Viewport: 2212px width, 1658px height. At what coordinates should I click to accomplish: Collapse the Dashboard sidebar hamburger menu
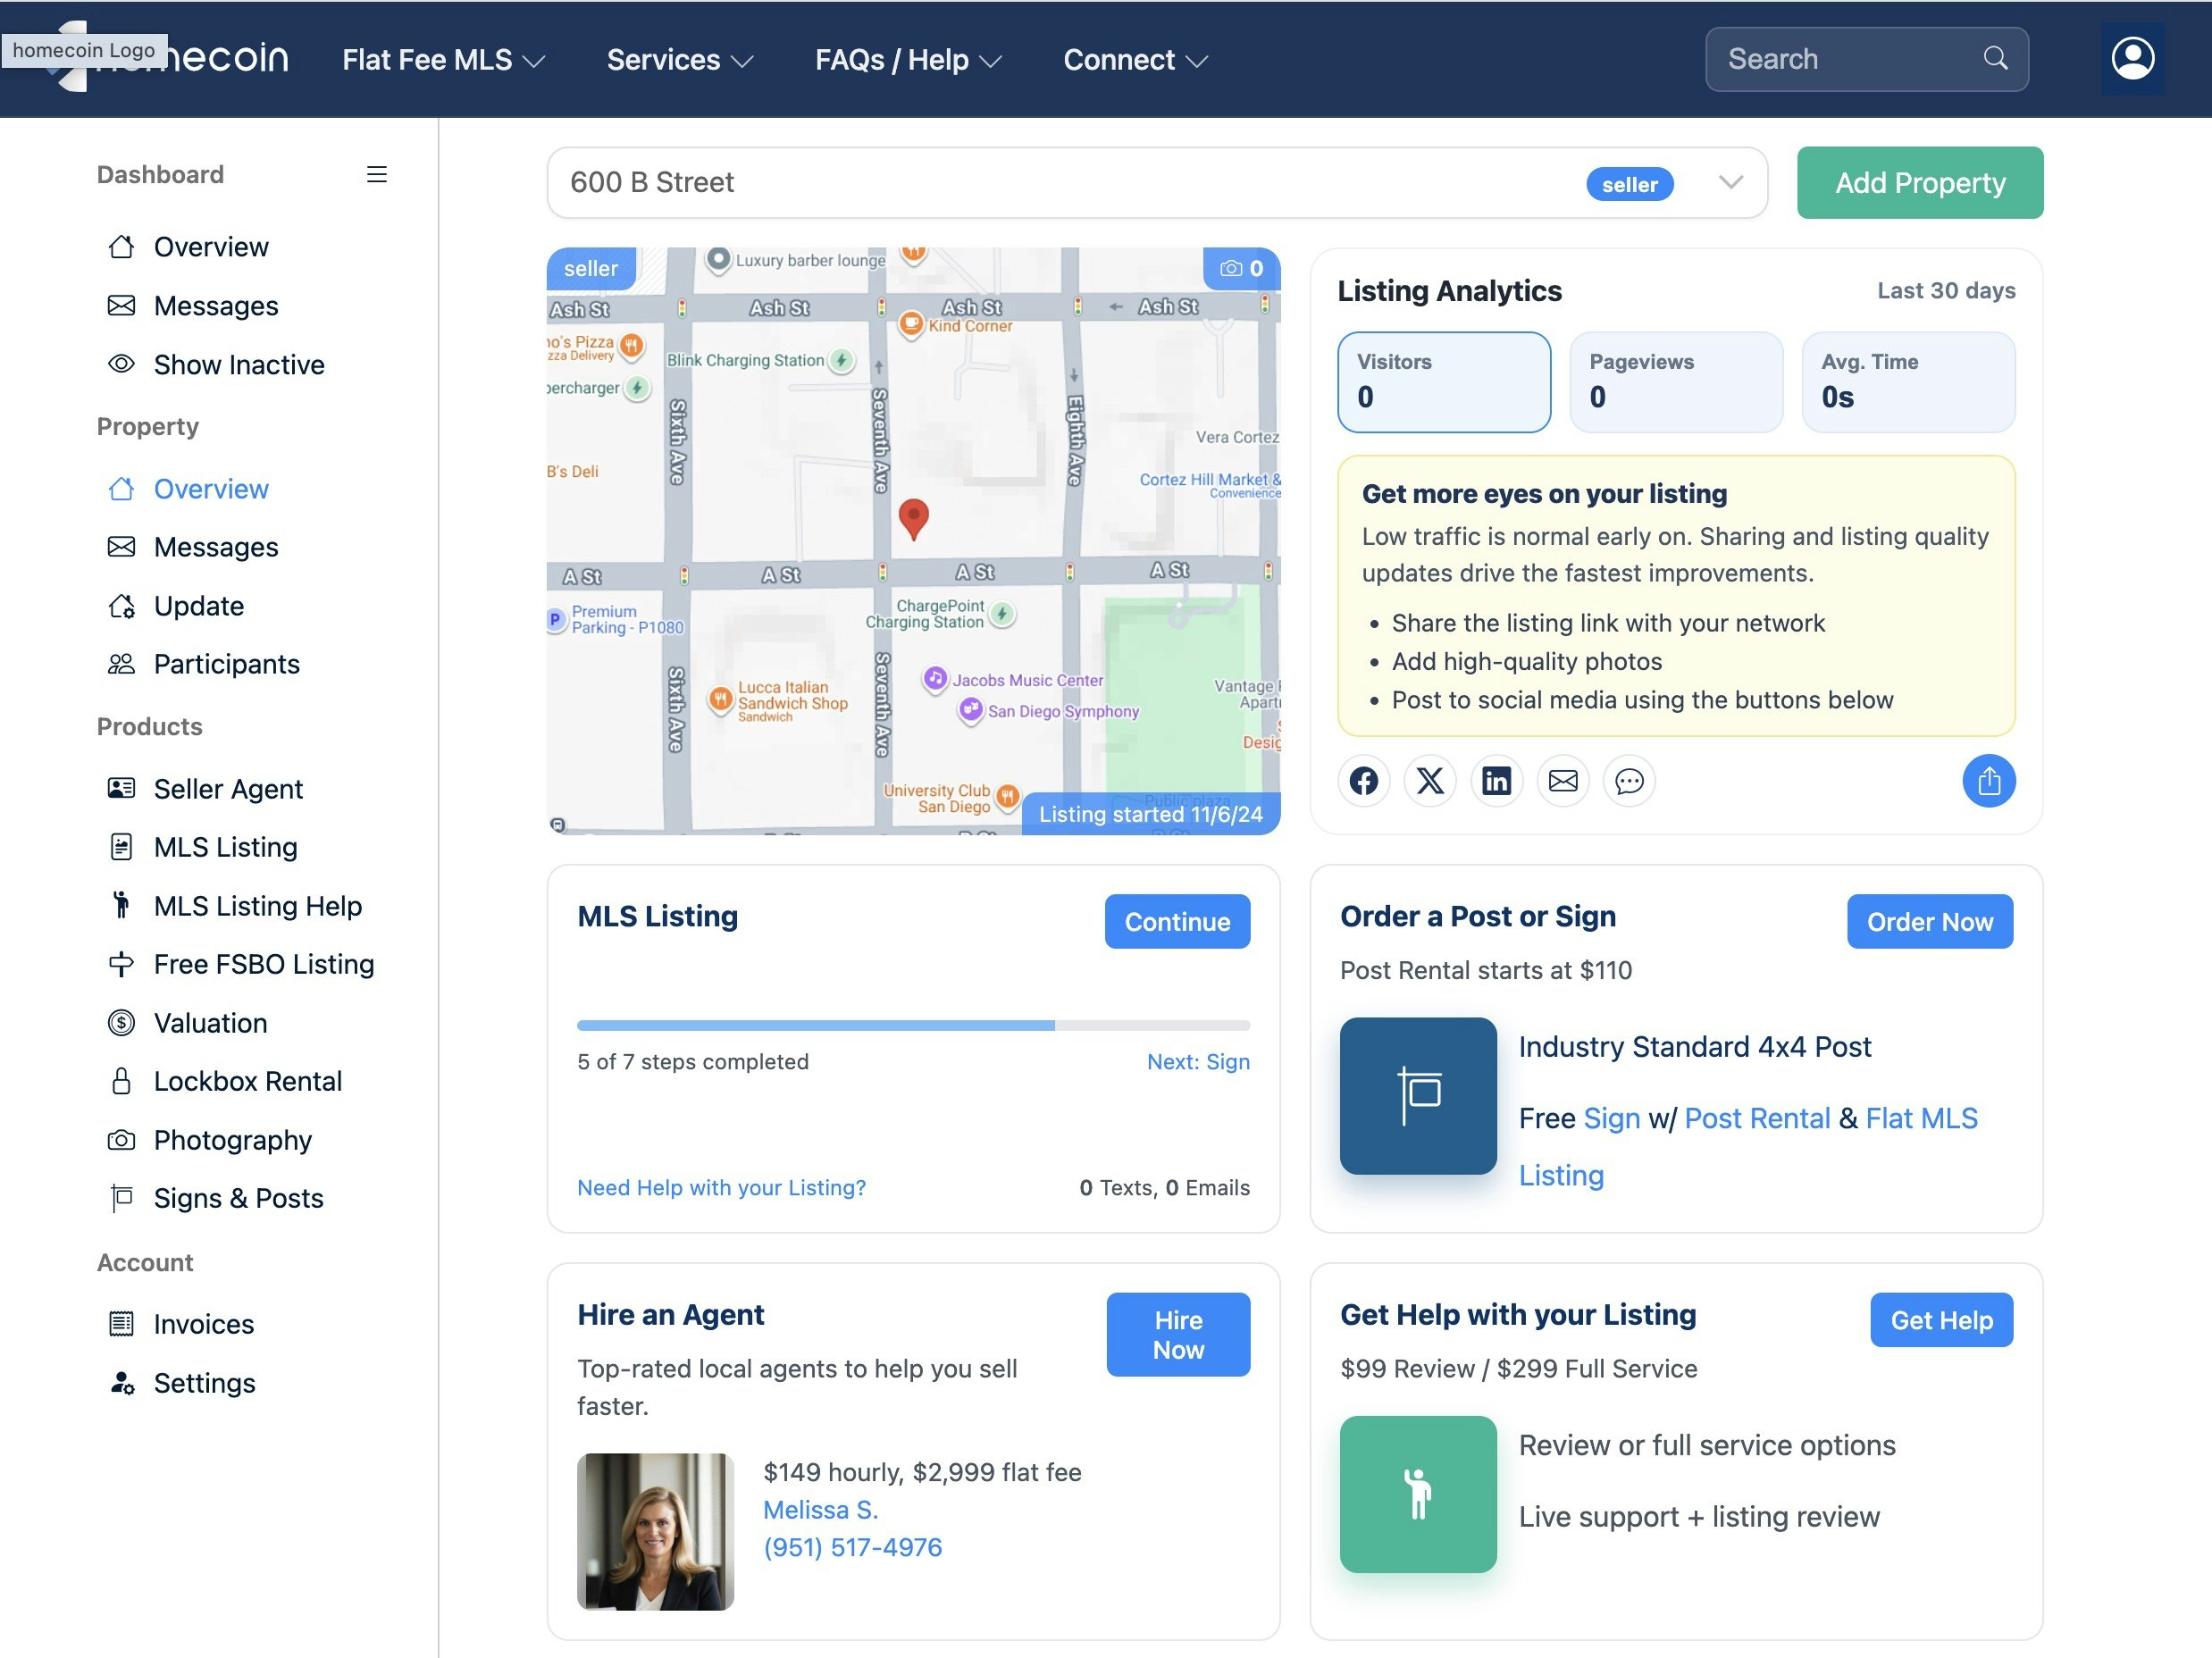[x=377, y=174]
